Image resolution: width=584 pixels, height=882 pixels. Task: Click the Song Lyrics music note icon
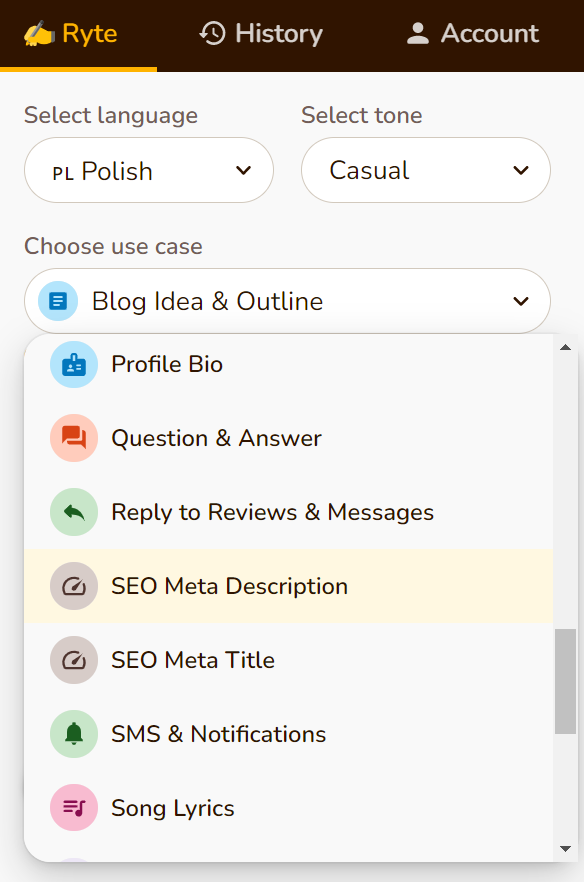pos(74,808)
